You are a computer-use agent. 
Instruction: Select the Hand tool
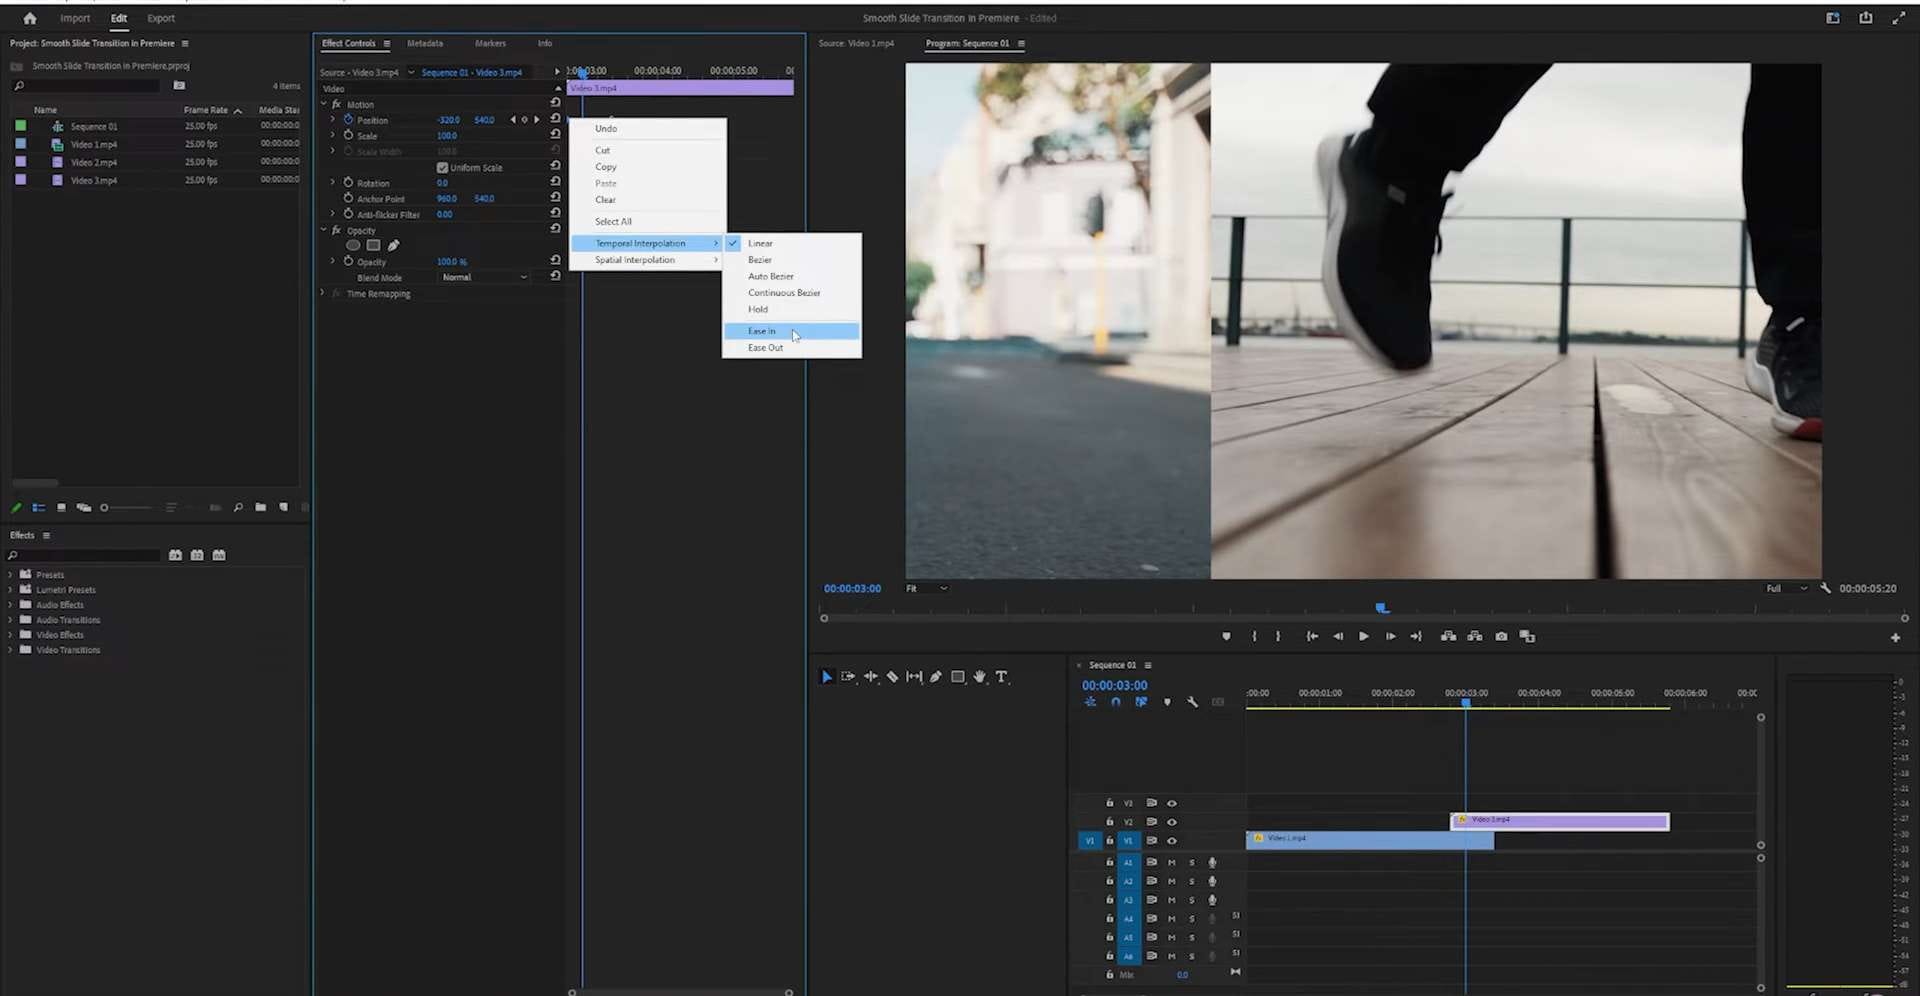[979, 677]
